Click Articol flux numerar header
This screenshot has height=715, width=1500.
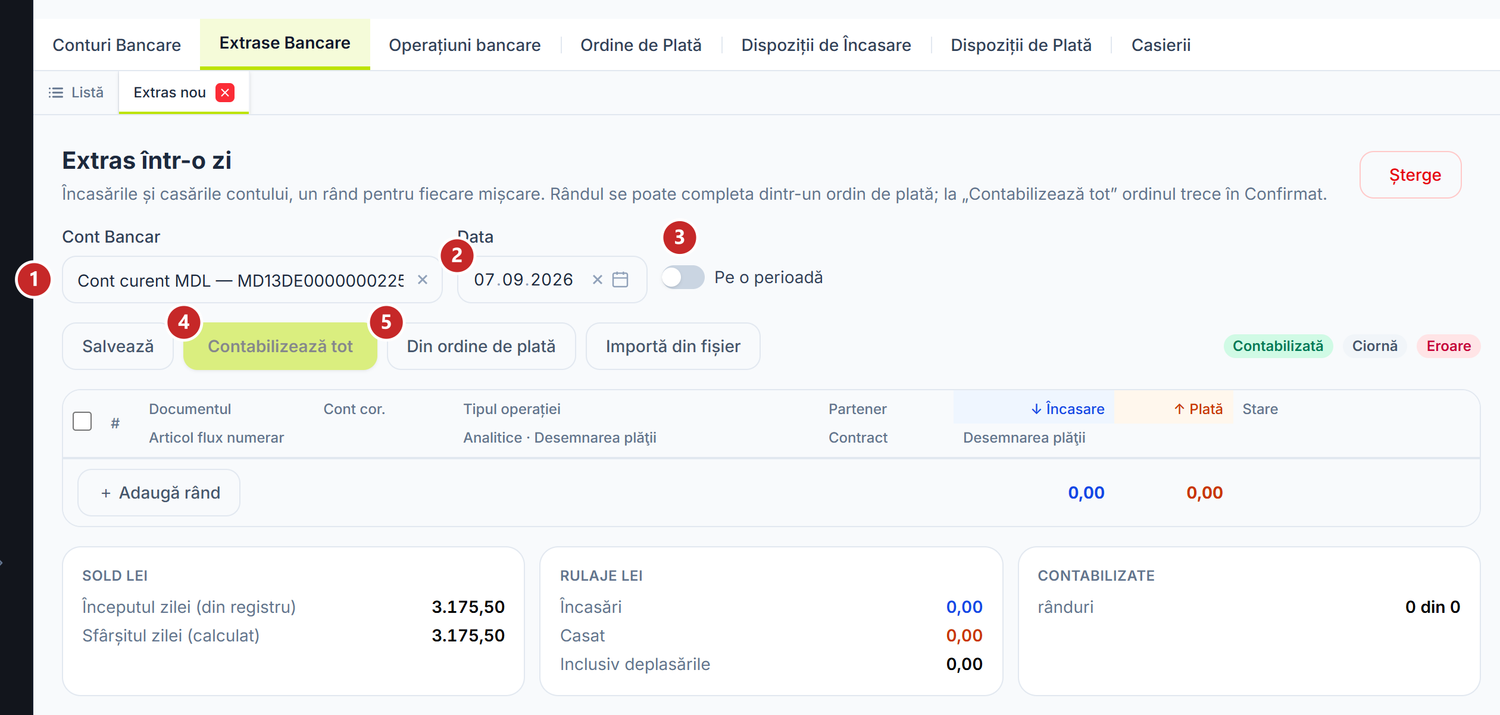[217, 437]
